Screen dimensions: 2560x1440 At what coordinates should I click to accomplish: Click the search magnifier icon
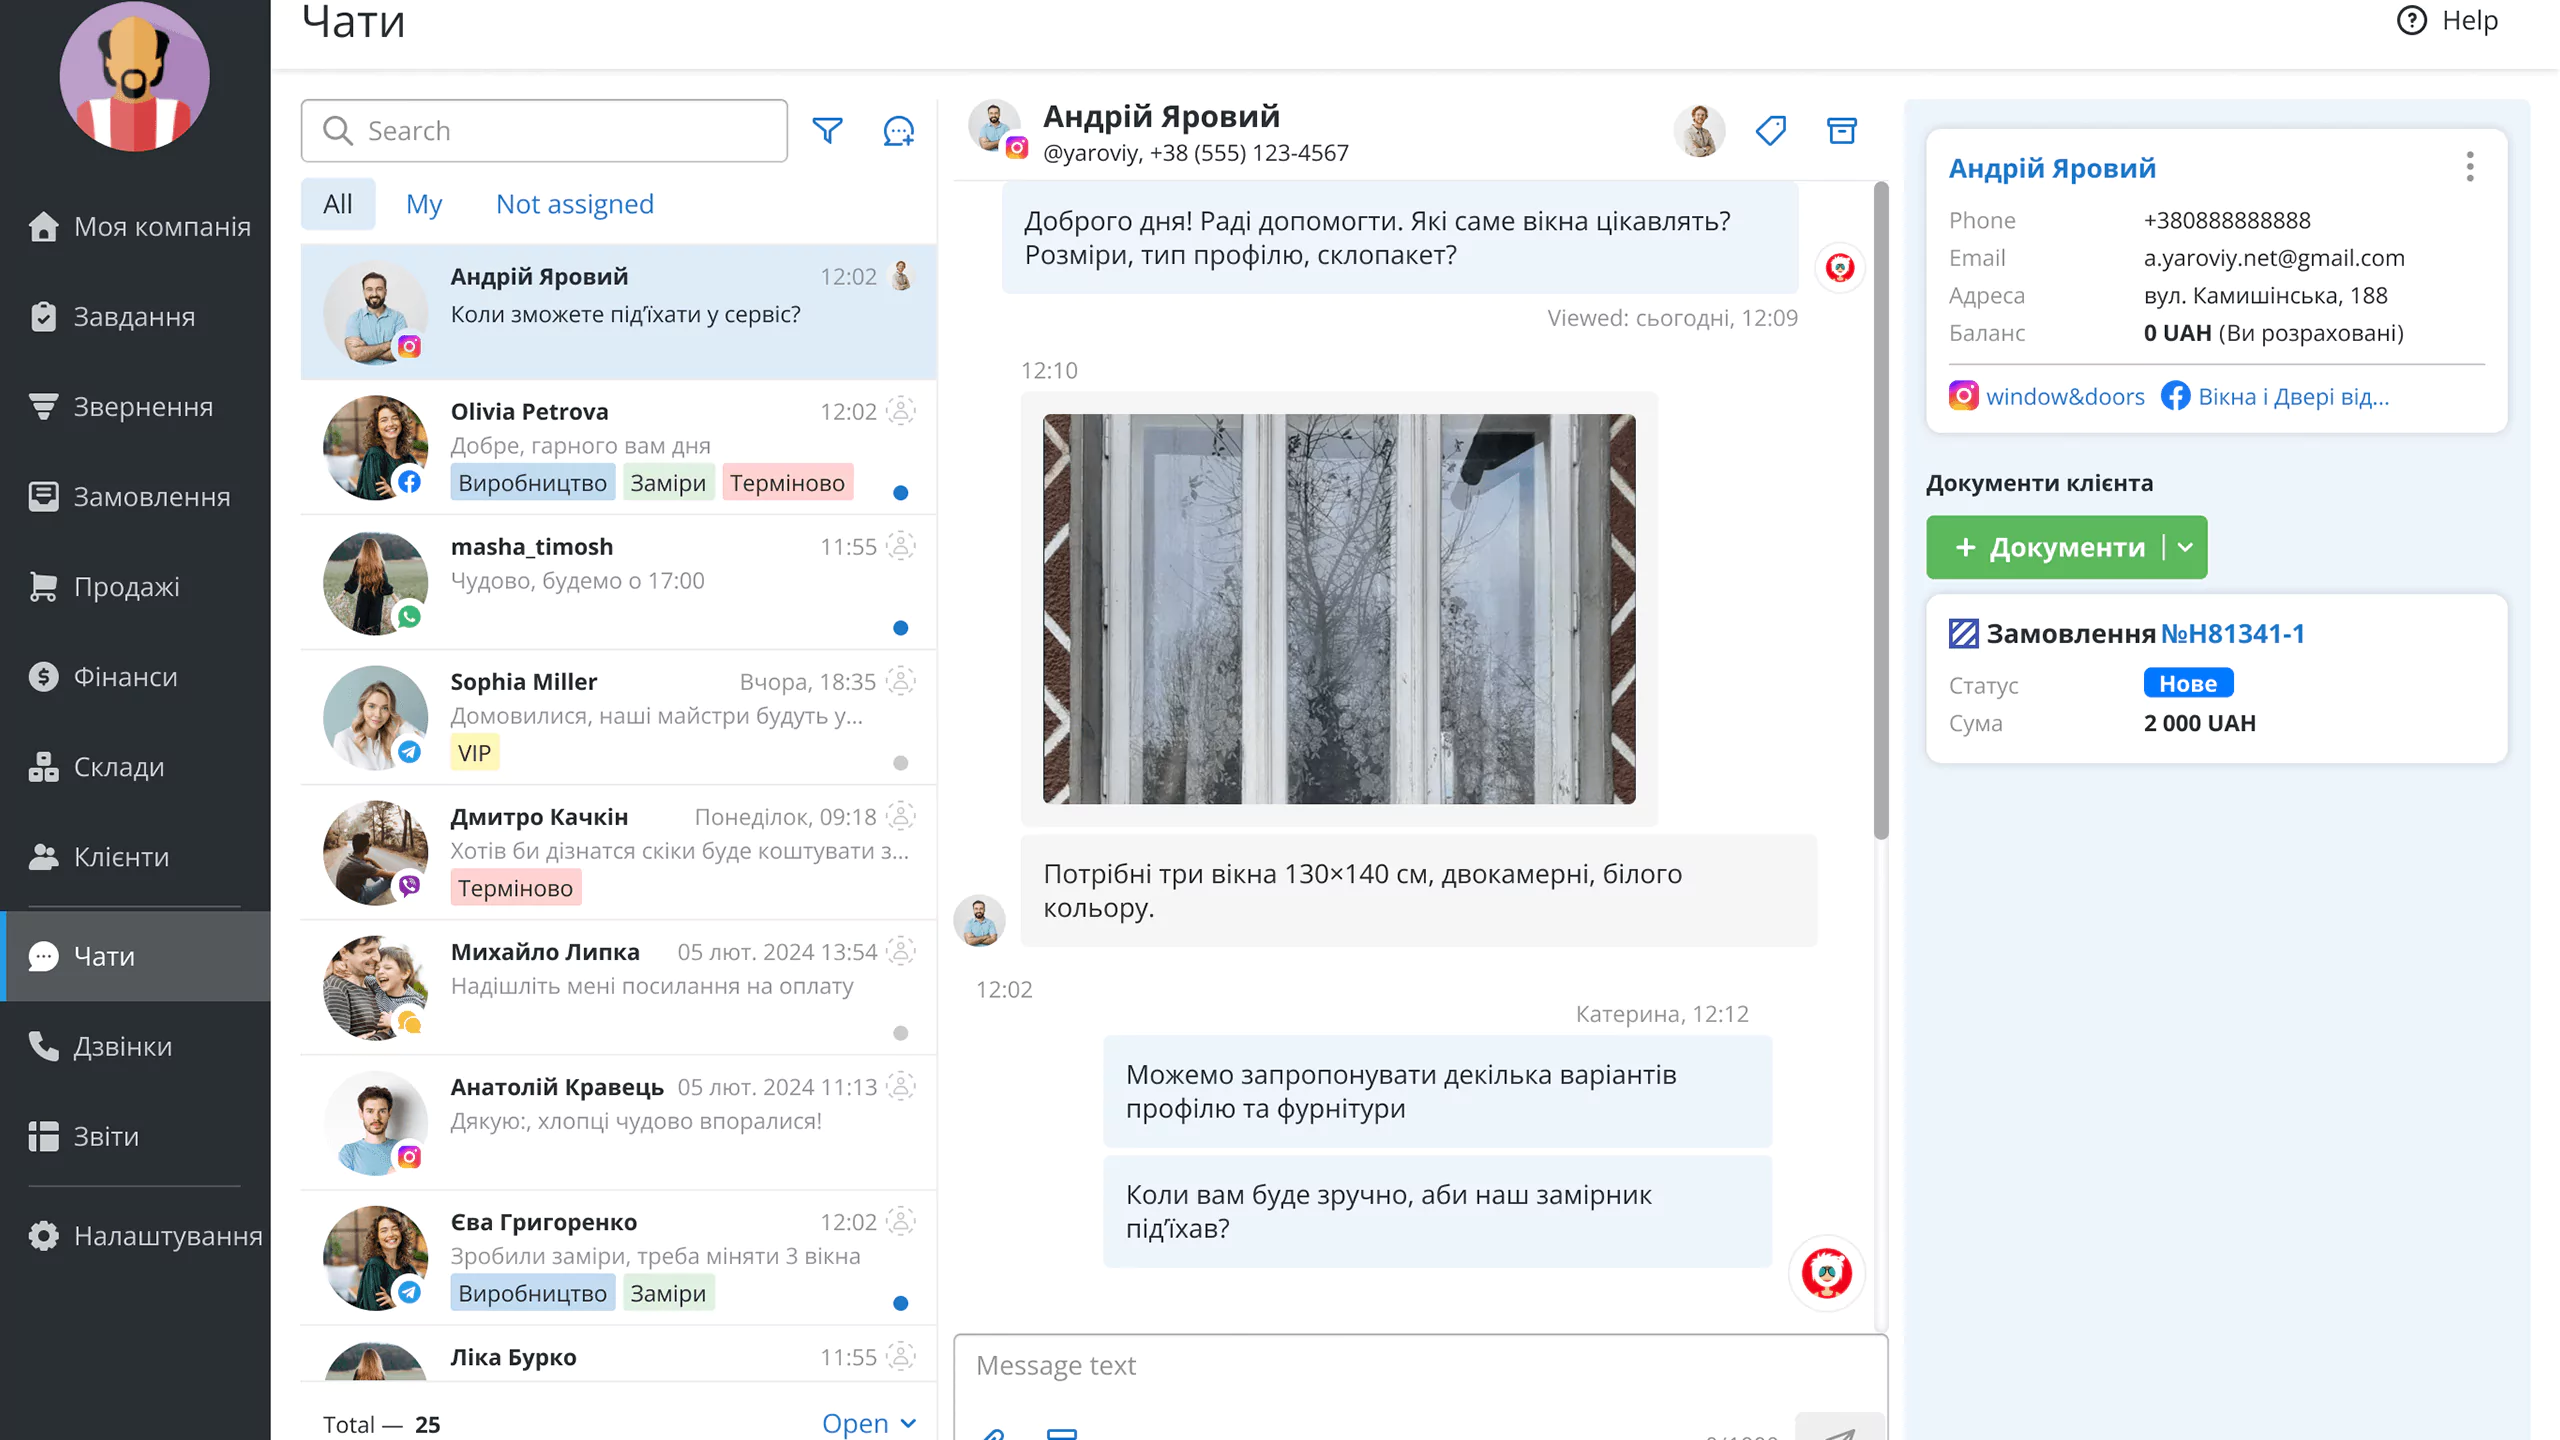pos(338,131)
